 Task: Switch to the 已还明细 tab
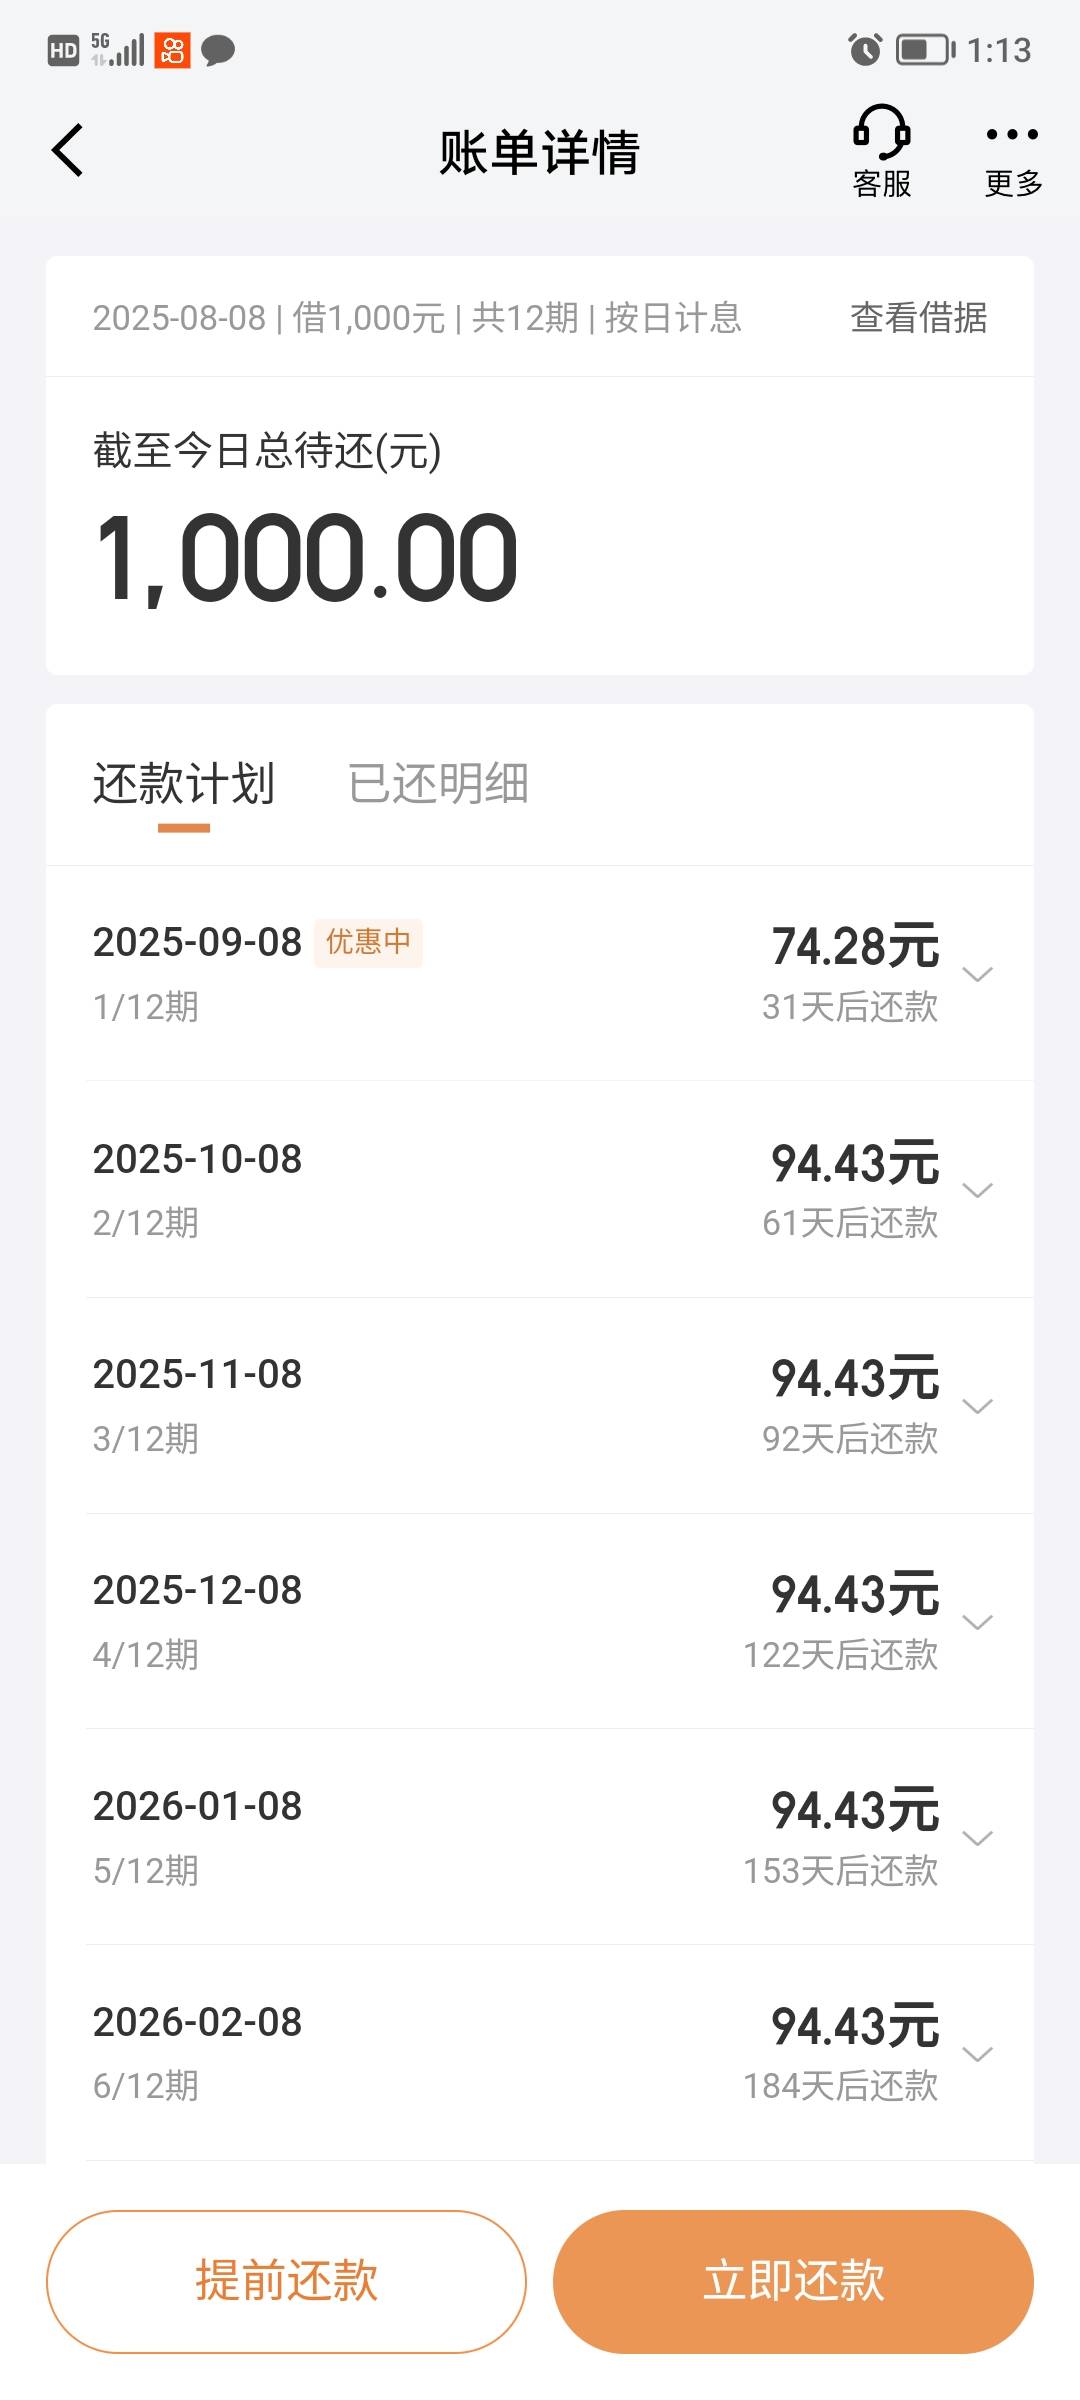[438, 783]
